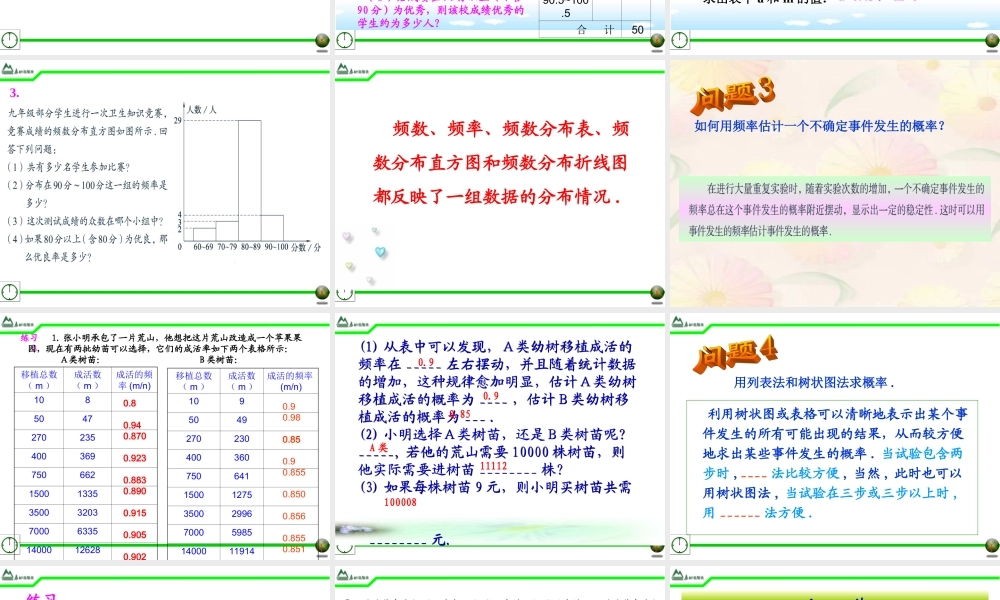Image resolution: width=1000 pixels, height=600 pixels.
Task: Click cell 11914 in B类 table
Action: [242, 551]
